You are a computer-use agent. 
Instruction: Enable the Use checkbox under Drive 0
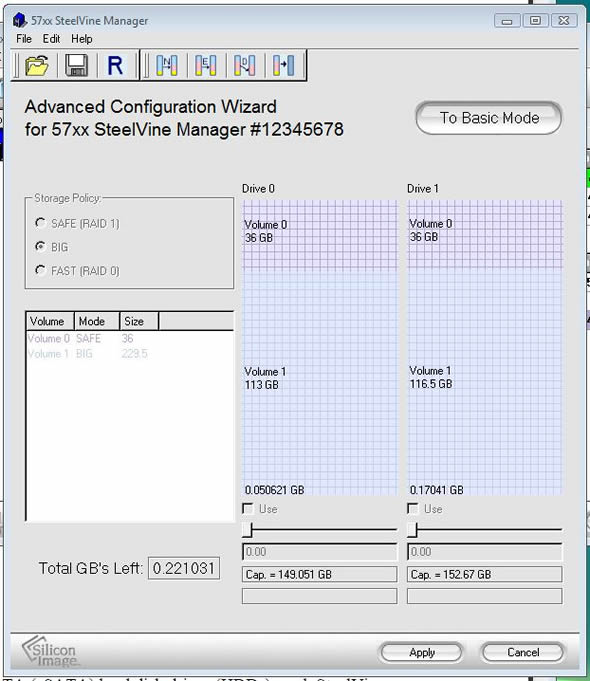coord(248,509)
